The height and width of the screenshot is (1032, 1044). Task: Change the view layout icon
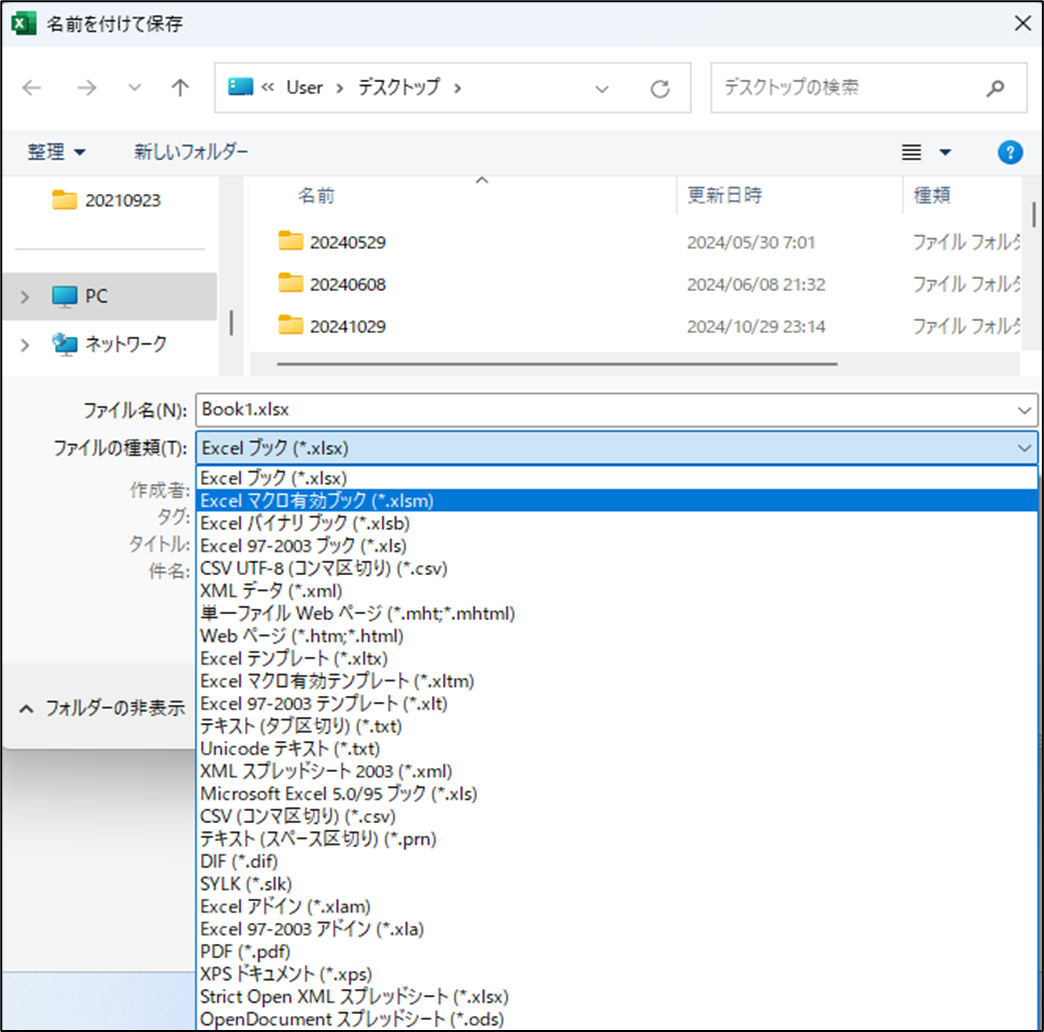point(912,152)
